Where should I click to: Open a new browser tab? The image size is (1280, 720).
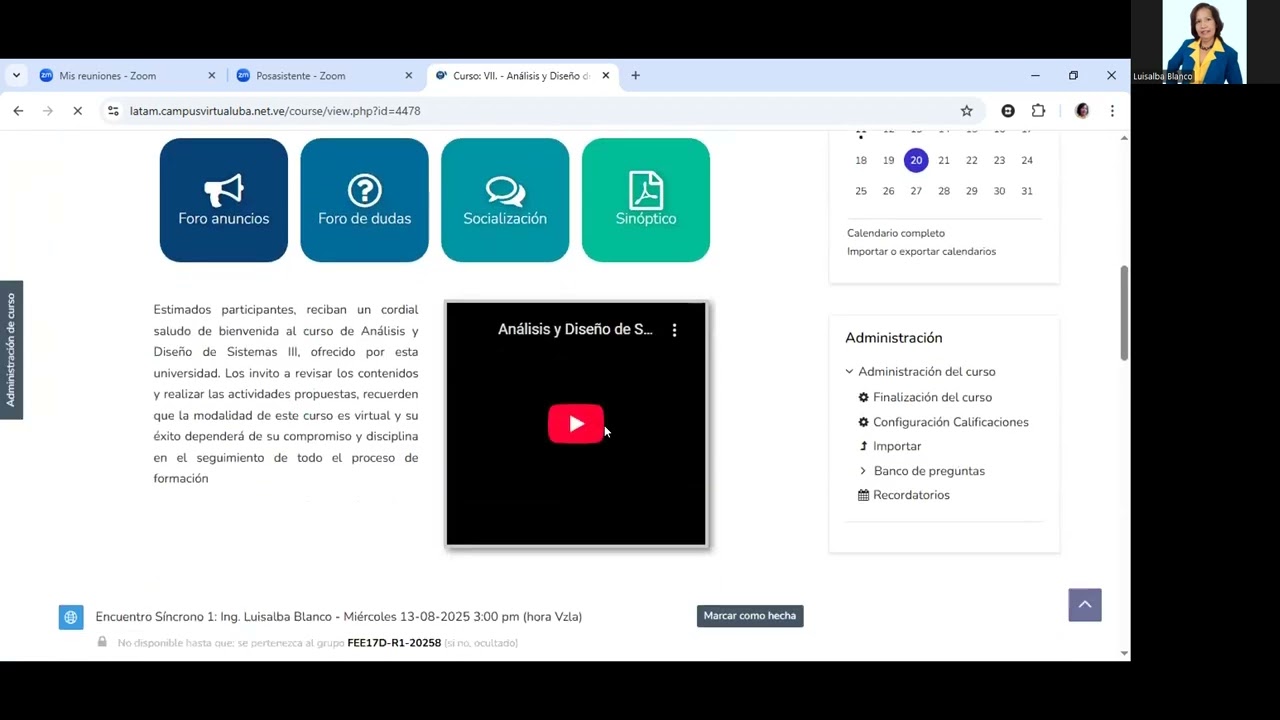click(635, 76)
